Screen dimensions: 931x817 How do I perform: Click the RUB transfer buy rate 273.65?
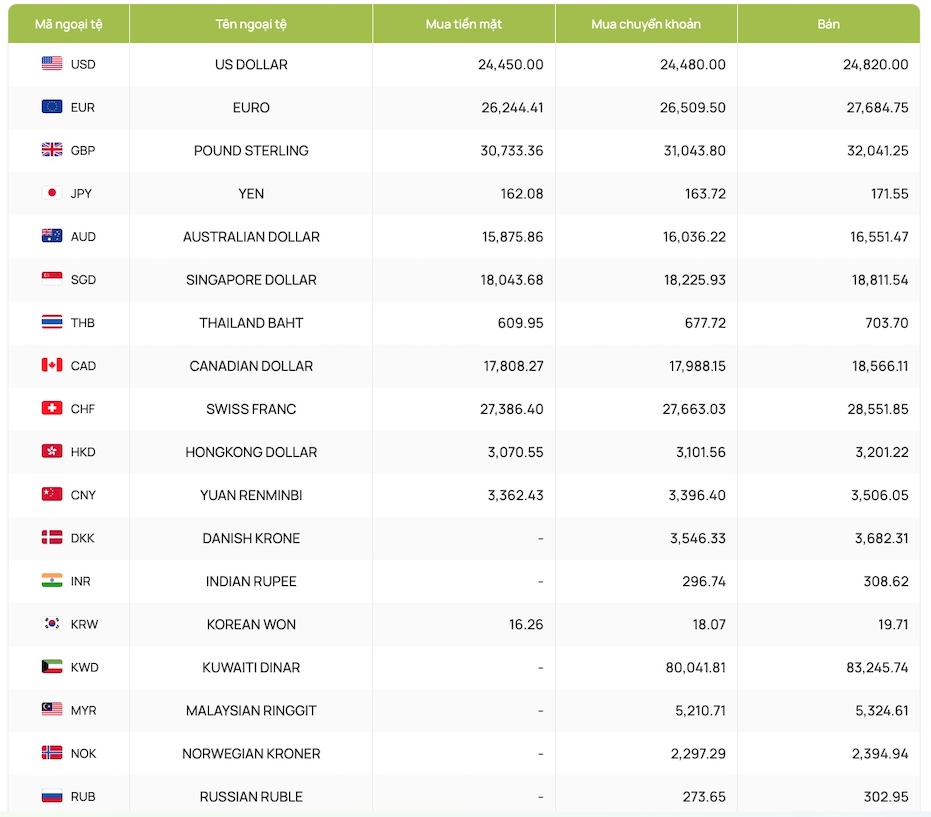click(704, 796)
